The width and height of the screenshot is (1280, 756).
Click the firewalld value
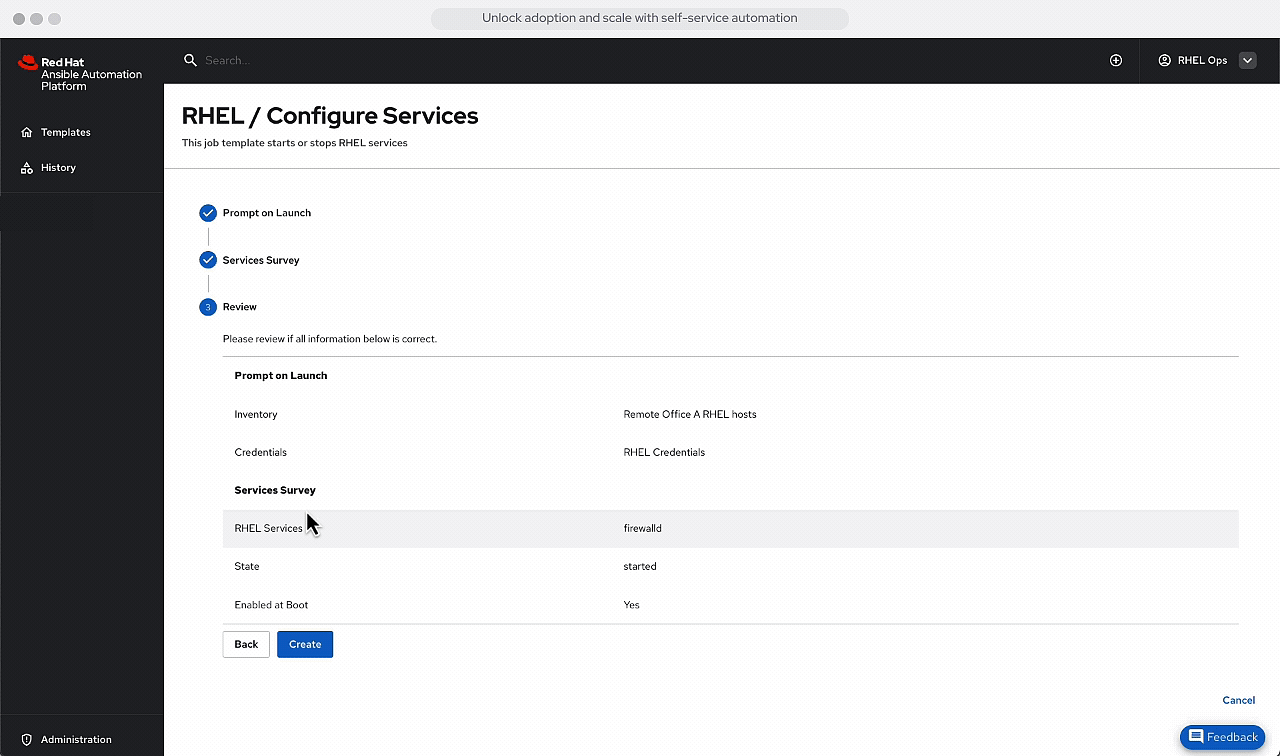tap(642, 528)
